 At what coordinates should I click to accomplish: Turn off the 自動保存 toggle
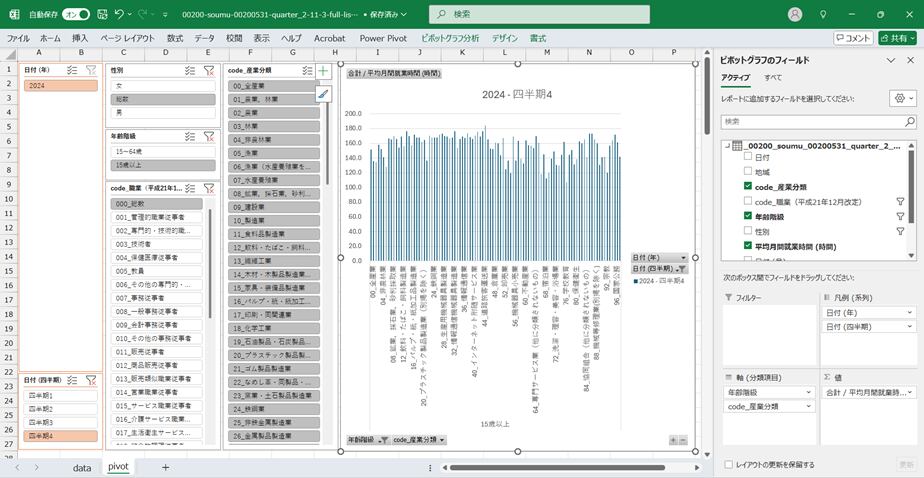(x=76, y=15)
